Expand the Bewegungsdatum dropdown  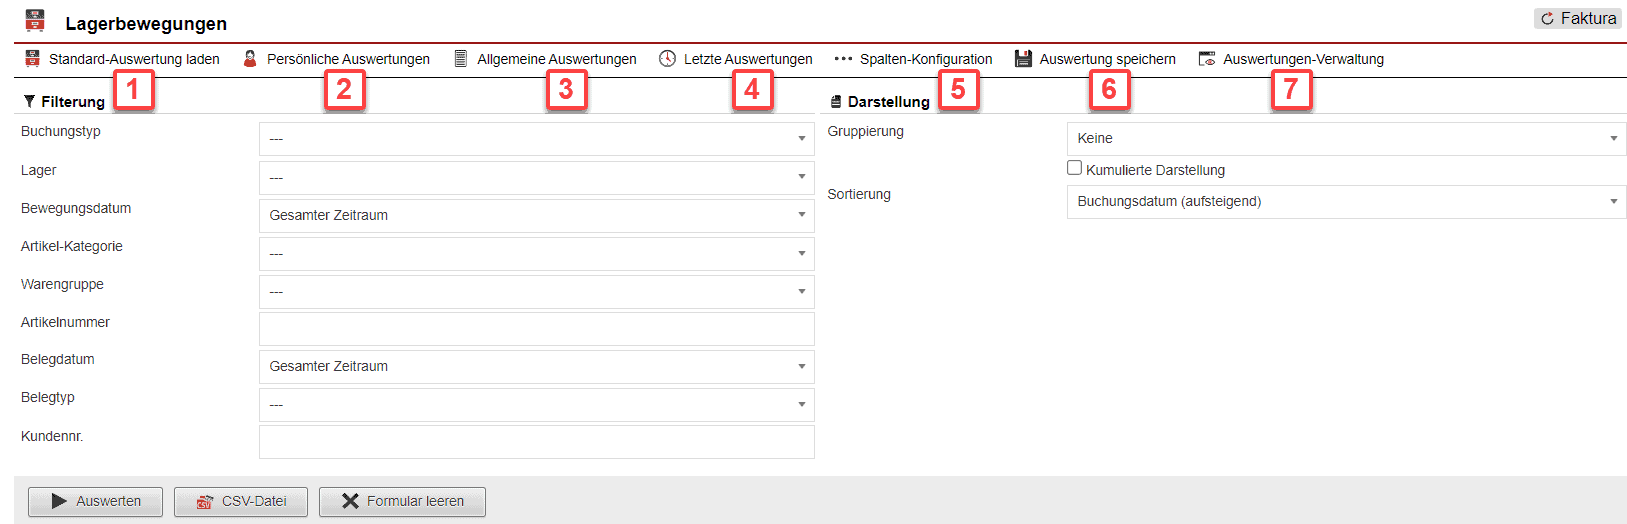pos(536,215)
